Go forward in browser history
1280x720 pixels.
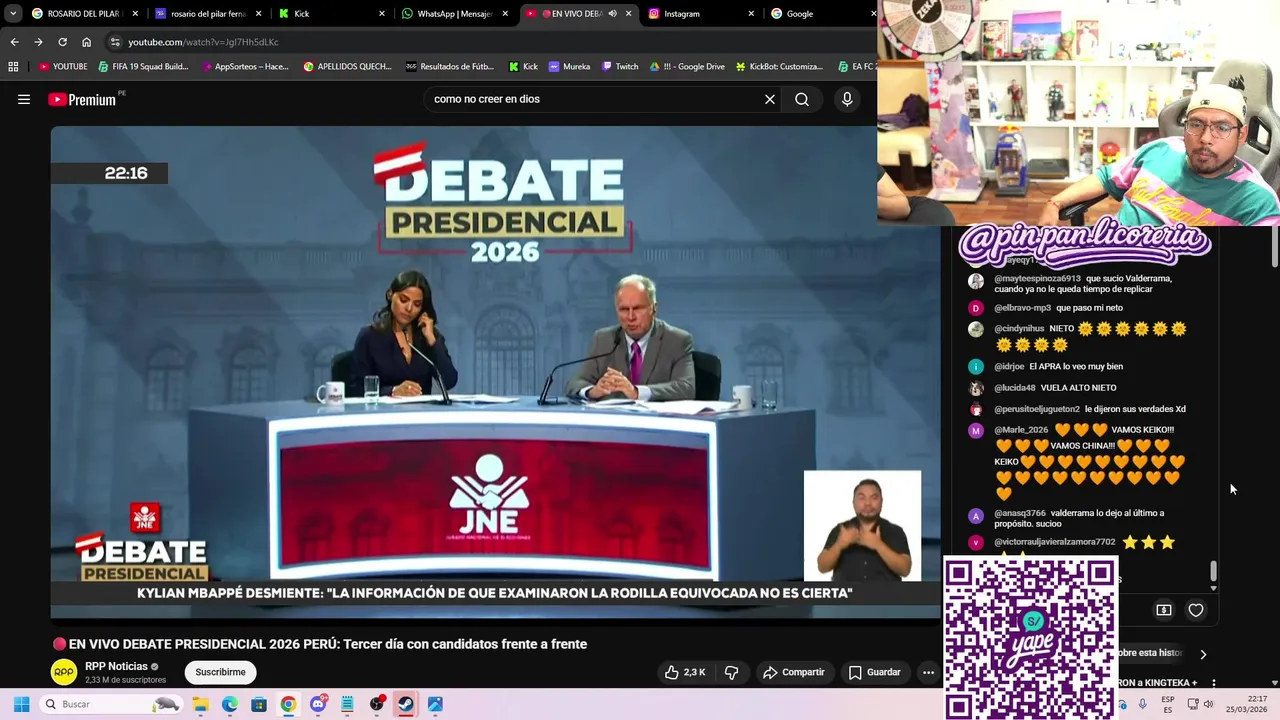(x=38, y=42)
